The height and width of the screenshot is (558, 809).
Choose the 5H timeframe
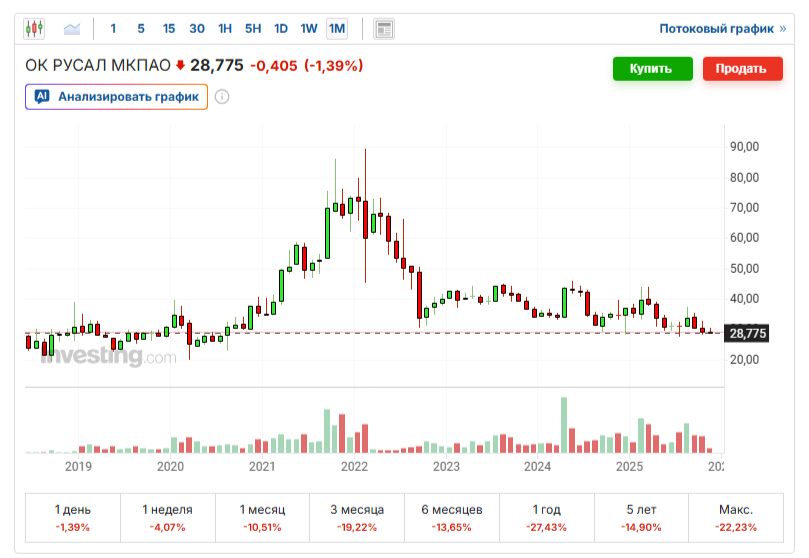253,28
